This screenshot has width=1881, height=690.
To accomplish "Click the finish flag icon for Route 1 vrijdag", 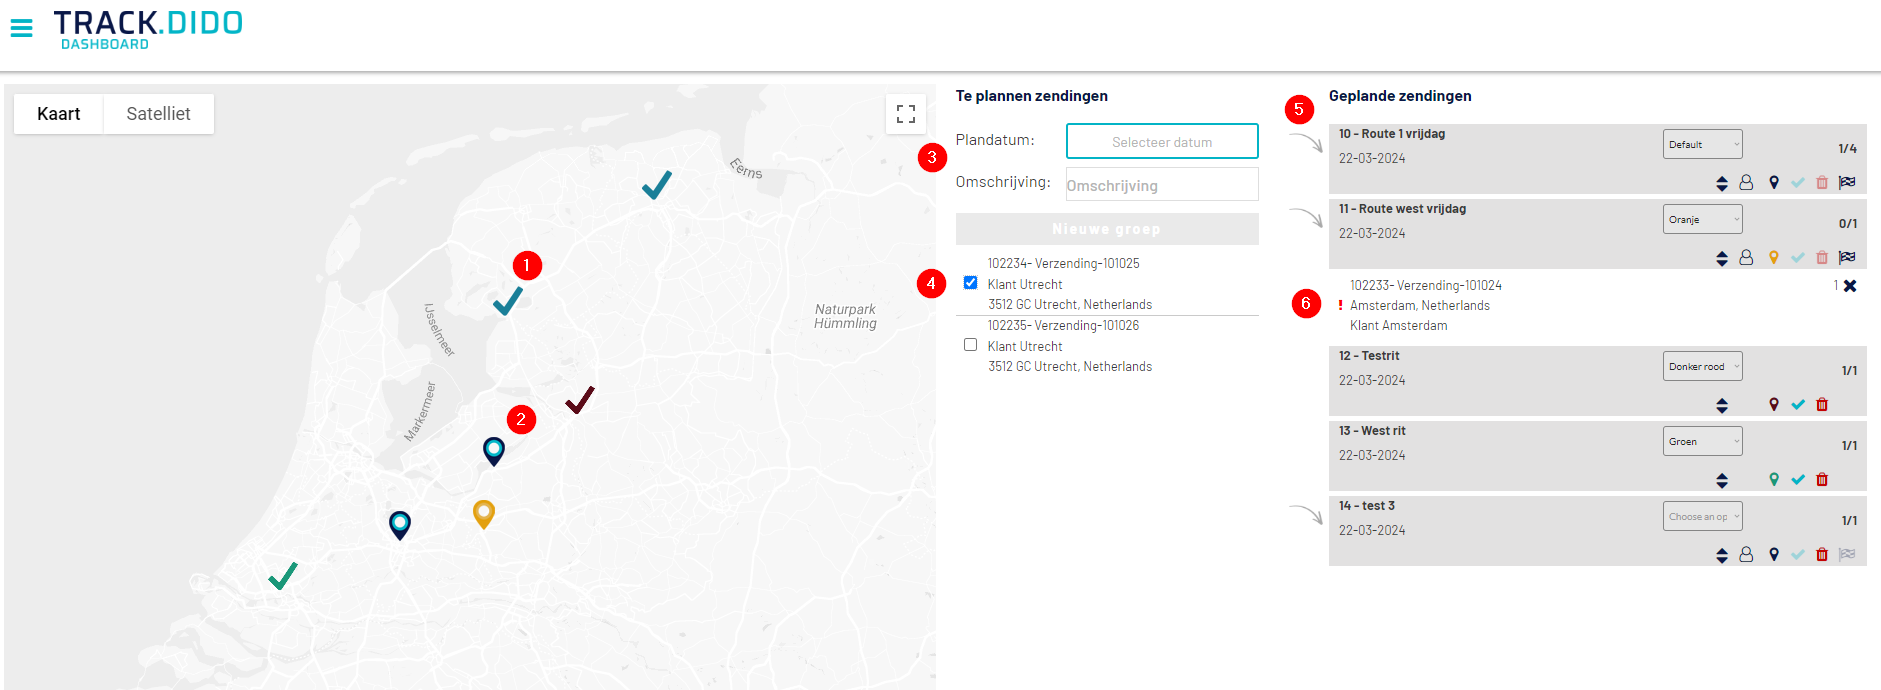I will [x=1847, y=182].
